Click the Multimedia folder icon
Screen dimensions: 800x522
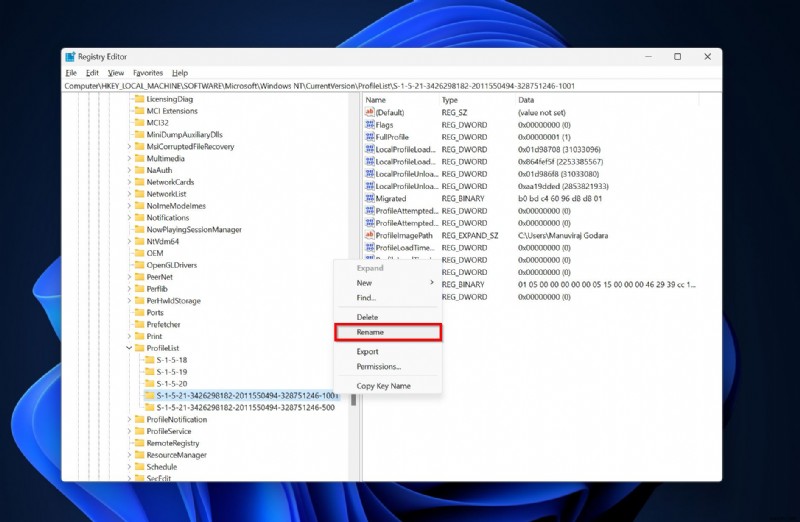[x=139, y=158]
